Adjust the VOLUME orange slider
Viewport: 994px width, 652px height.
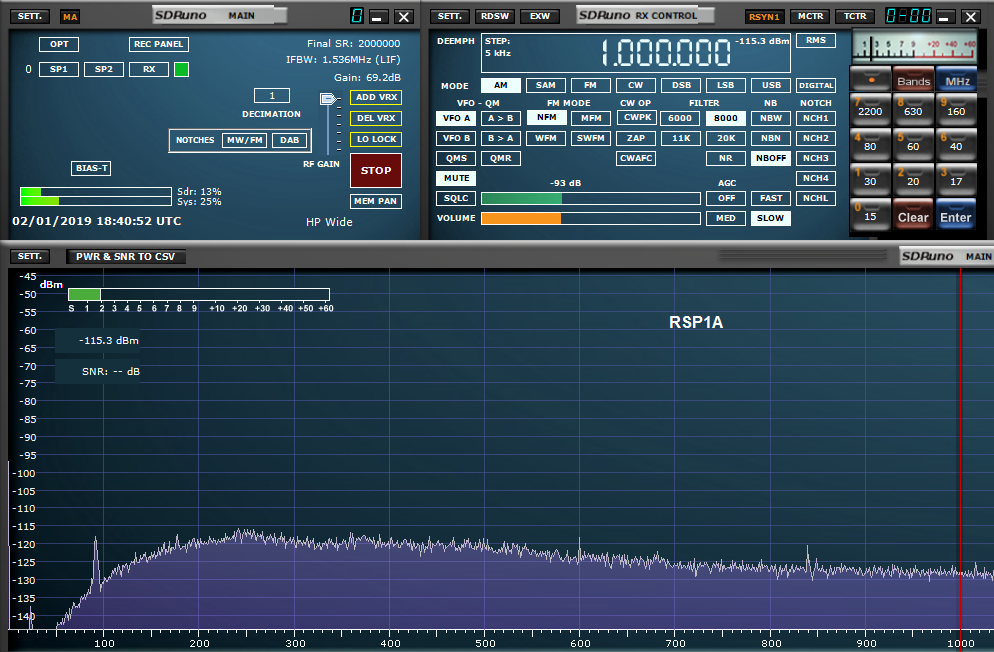[591, 219]
